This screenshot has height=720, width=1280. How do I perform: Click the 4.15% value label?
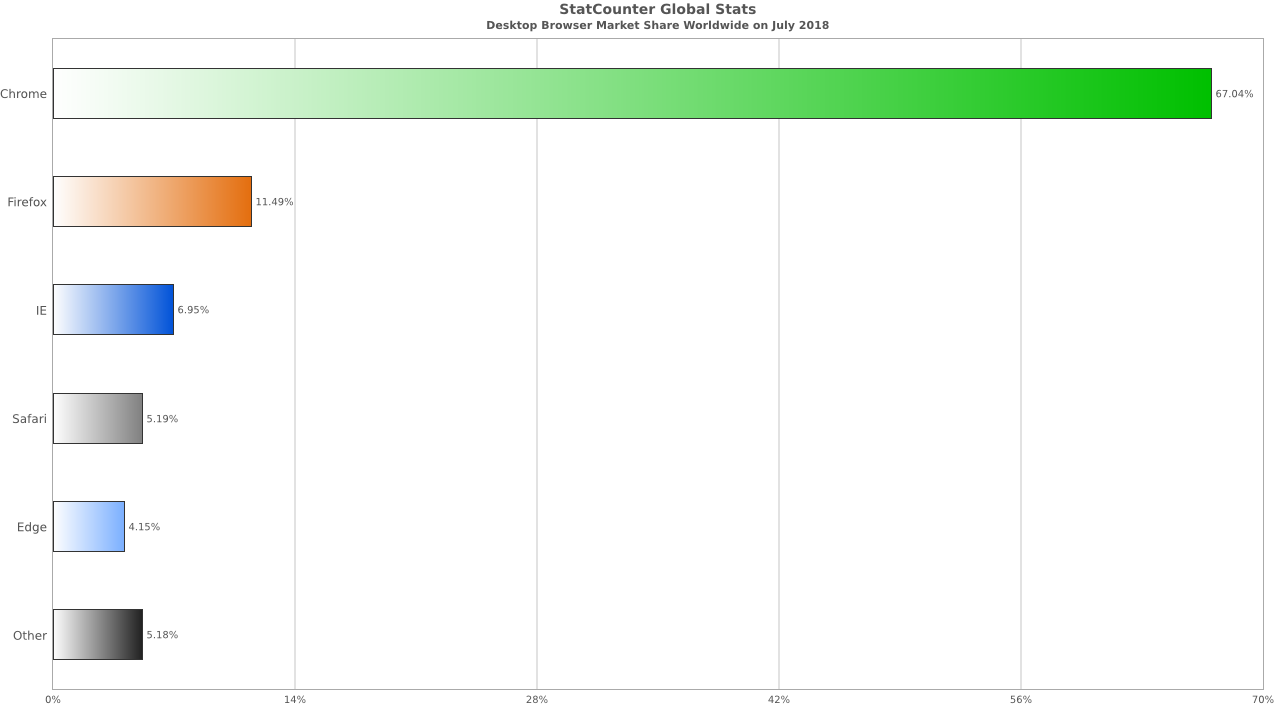click(x=144, y=527)
